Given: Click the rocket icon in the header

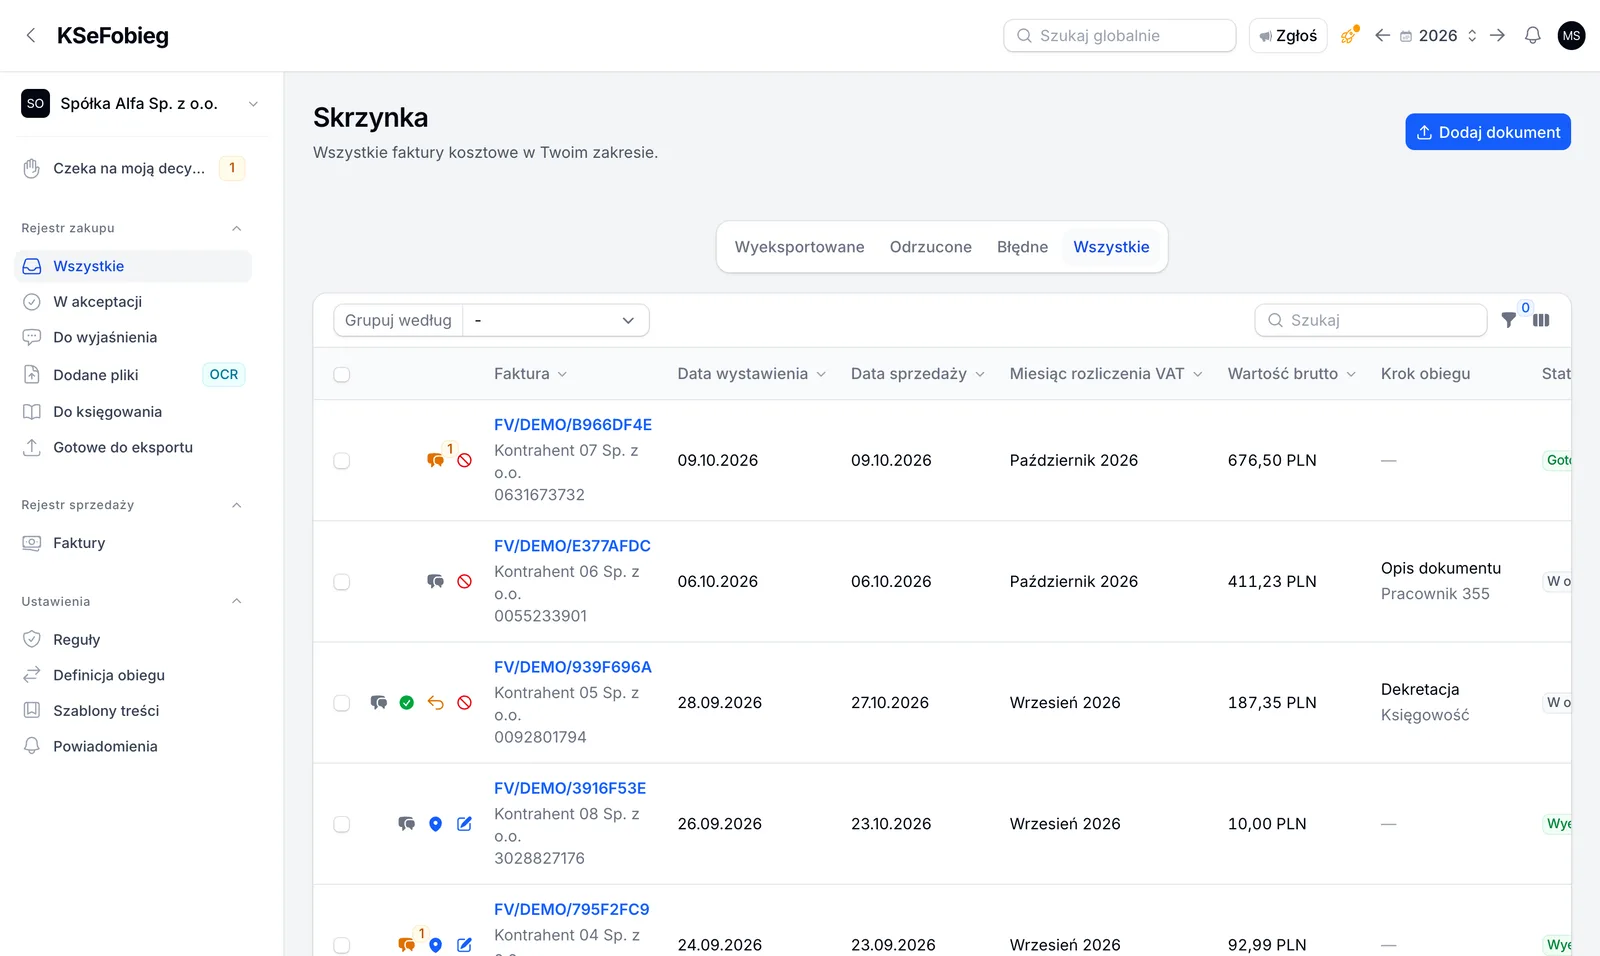Looking at the screenshot, I should tap(1349, 36).
